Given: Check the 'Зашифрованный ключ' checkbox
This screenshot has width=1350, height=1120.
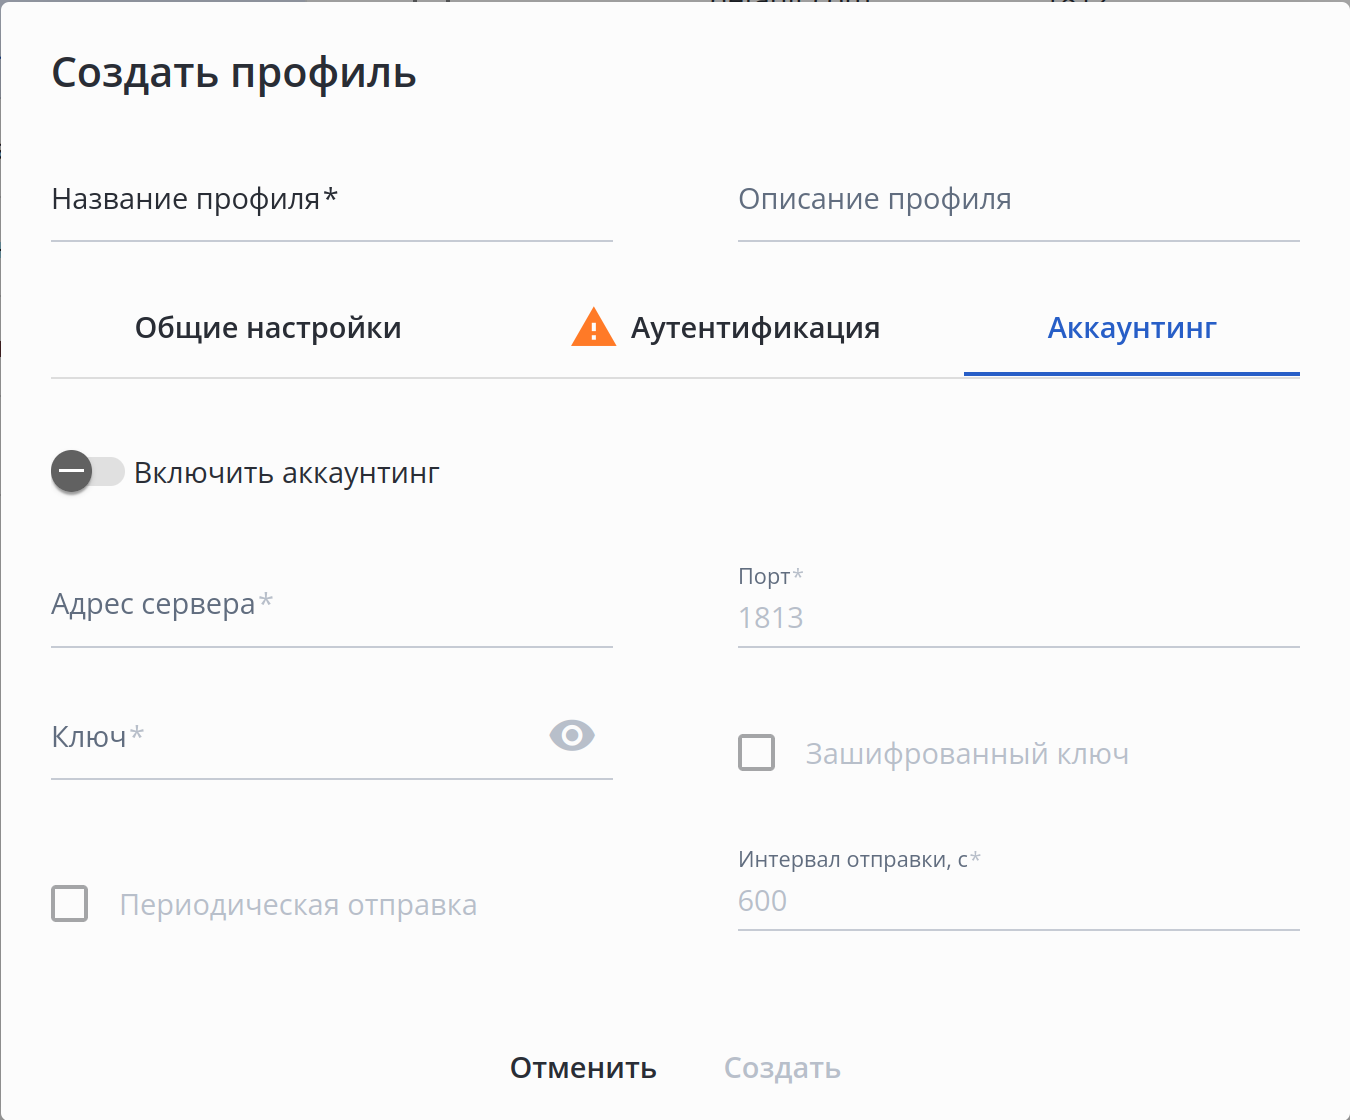Looking at the screenshot, I should point(756,753).
